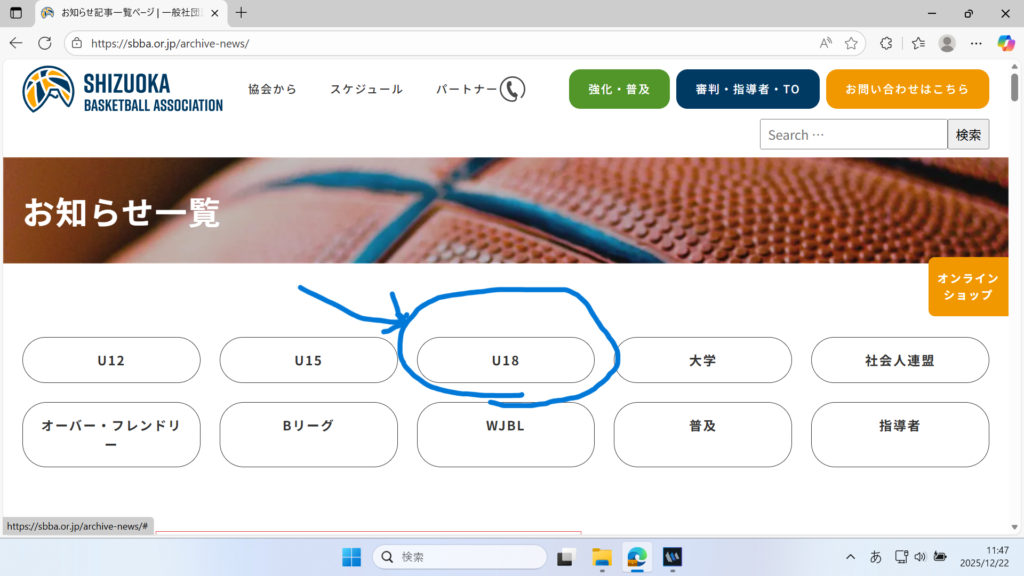The height and width of the screenshot is (576, 1024).
Task: Open the オンラインショップ side banner
Action: [967, 287]
